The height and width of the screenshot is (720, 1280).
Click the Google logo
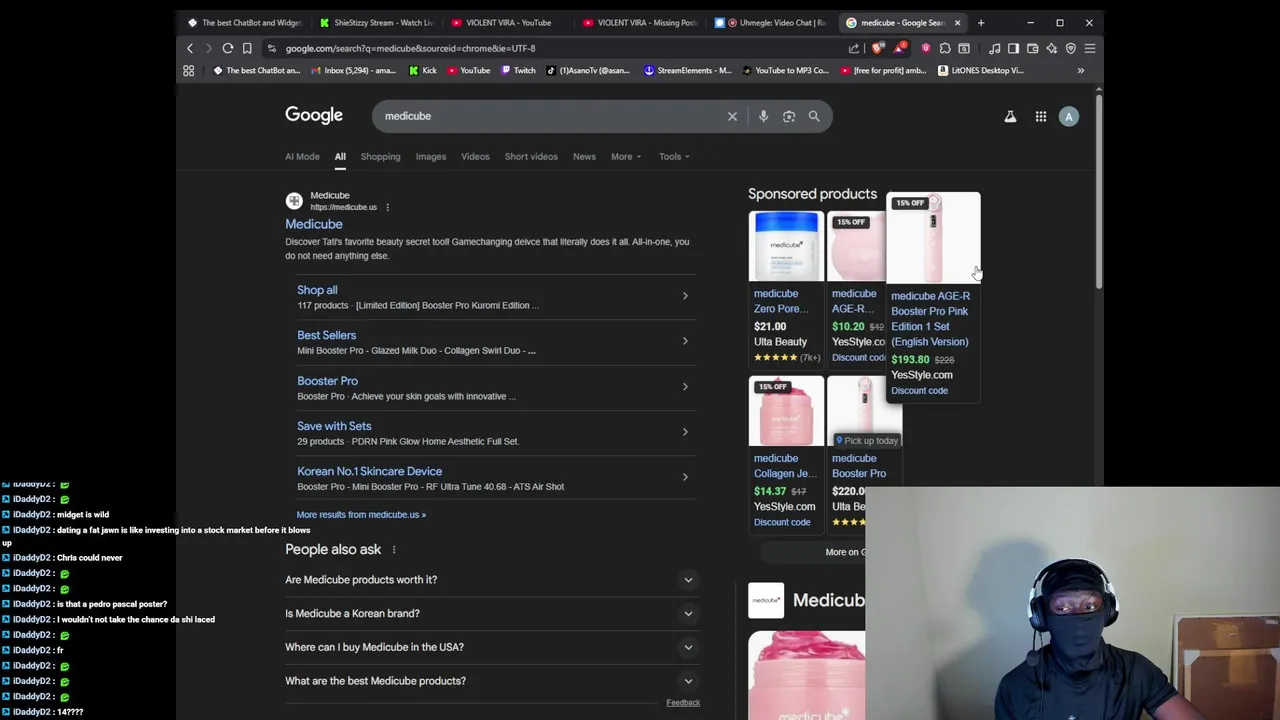(314, 115)
